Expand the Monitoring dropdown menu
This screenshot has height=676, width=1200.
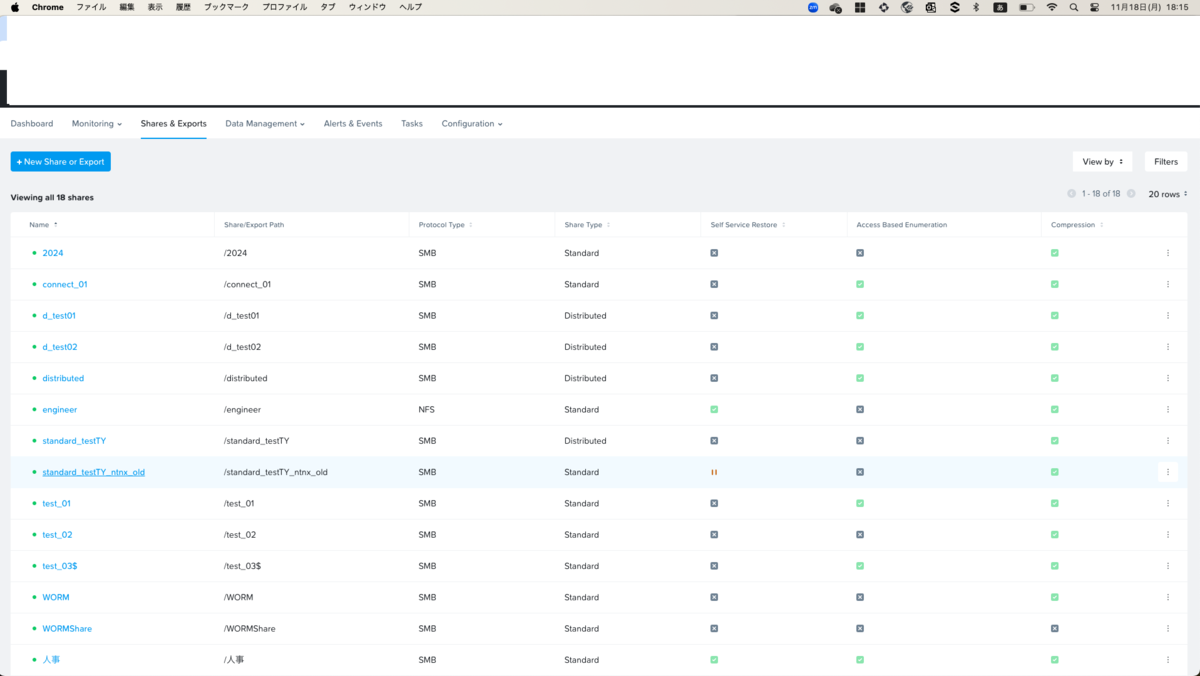click(97, 124)
